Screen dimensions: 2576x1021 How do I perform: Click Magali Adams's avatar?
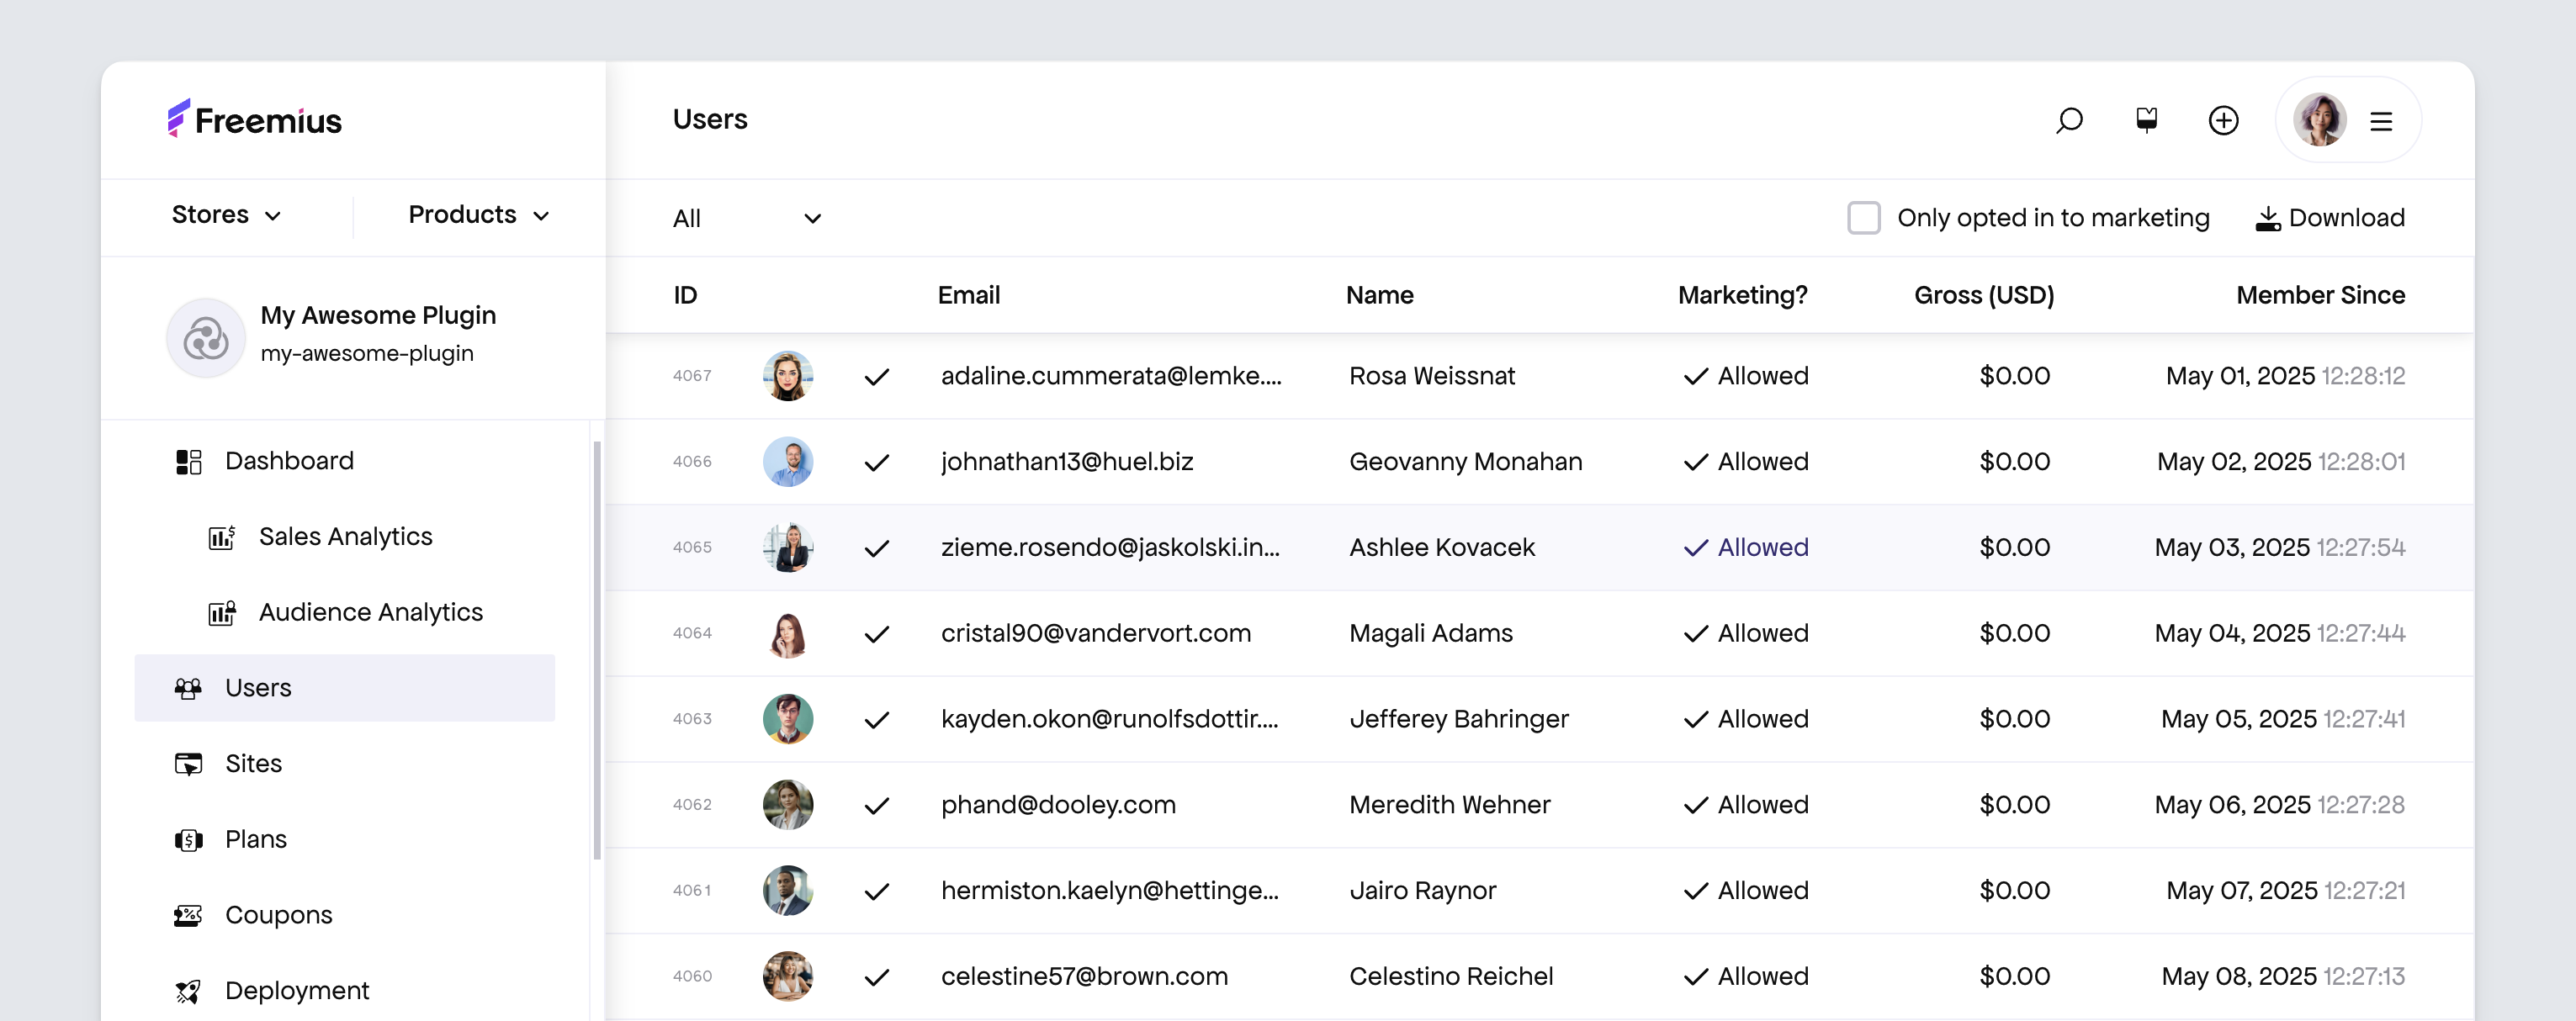tap(788, 633)
